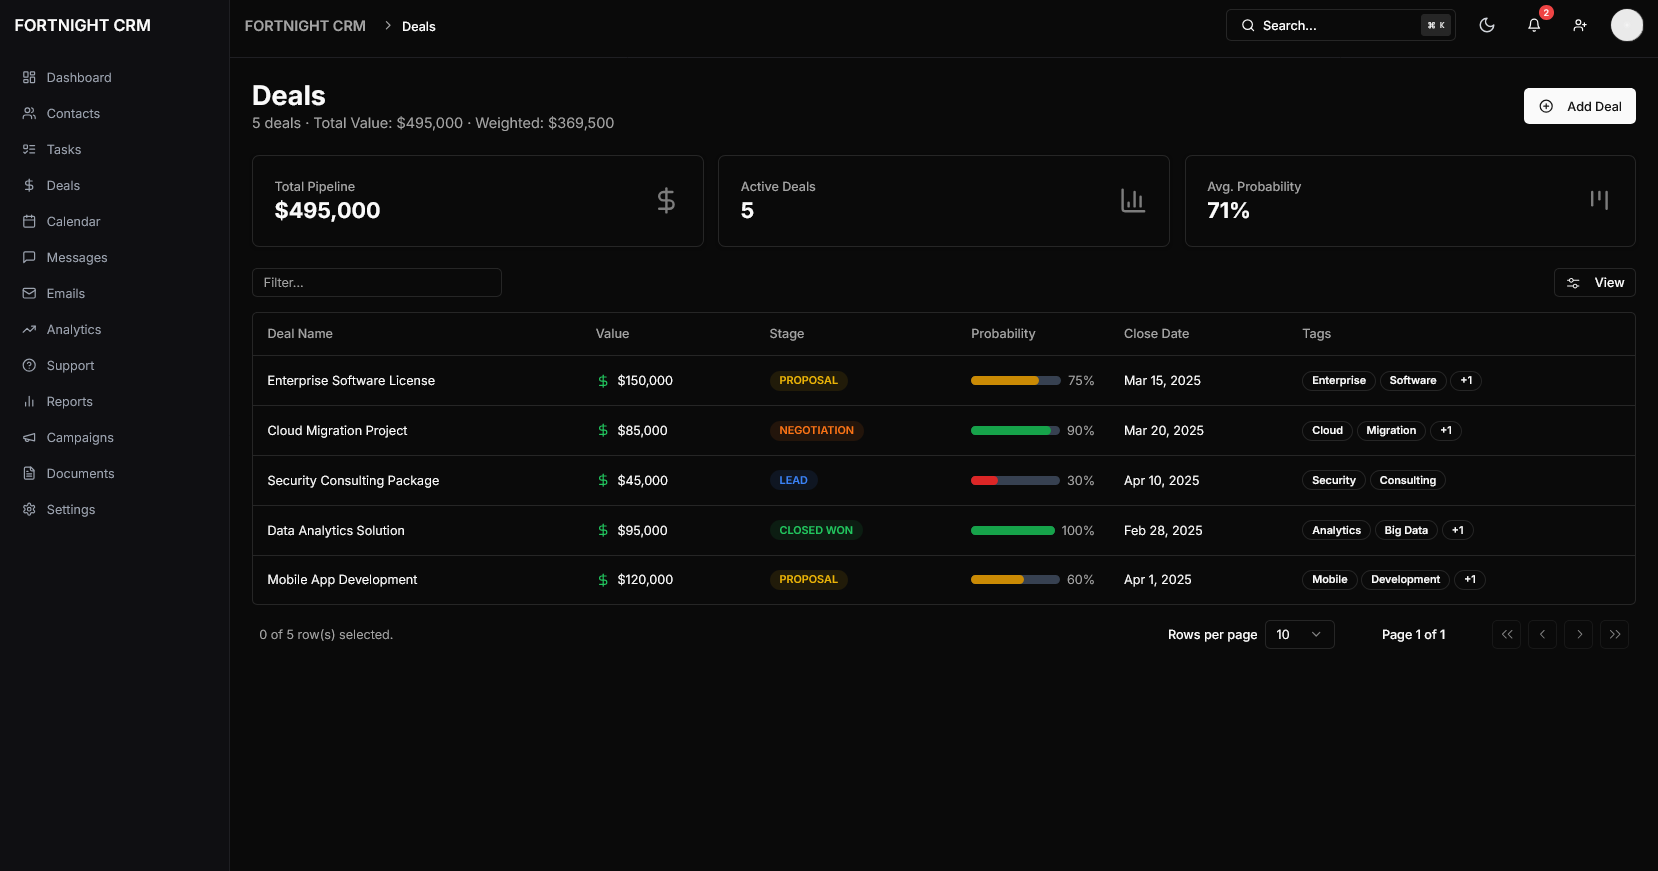Open Security Consulting Package deal name
This screenshot has height=871, width=1658.
point(353,481)
